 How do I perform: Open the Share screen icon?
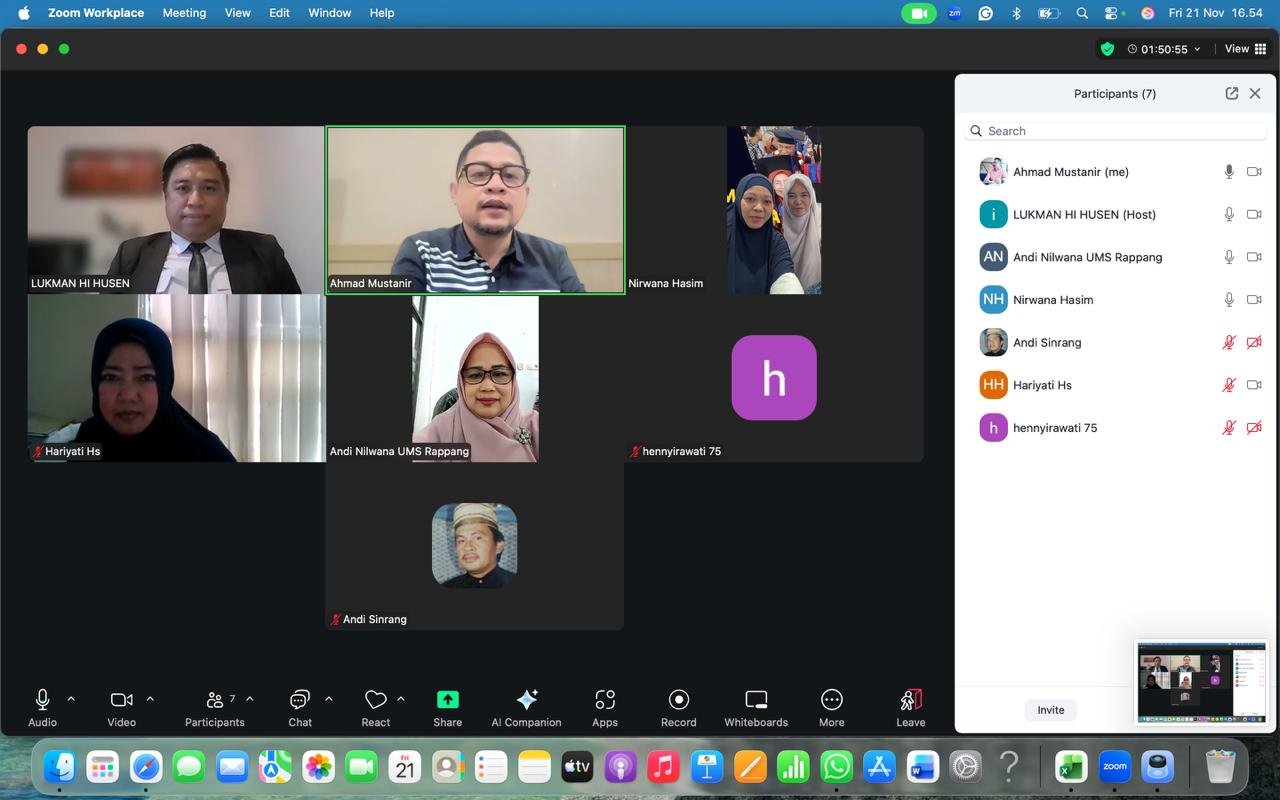[447, 700]
